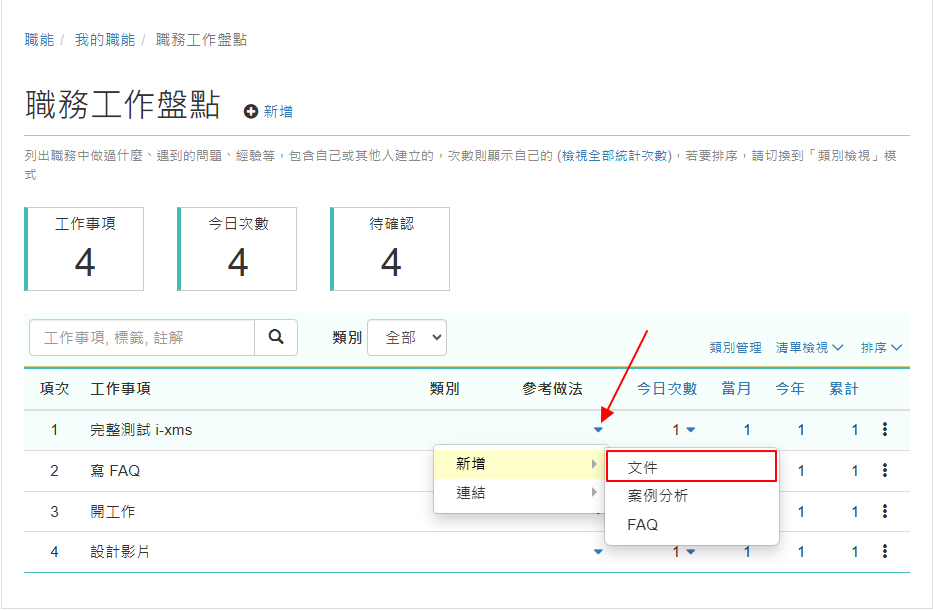Expand 參考做法 caret in 設計影片 row
933x611 pixels.
tap(598, 552)
